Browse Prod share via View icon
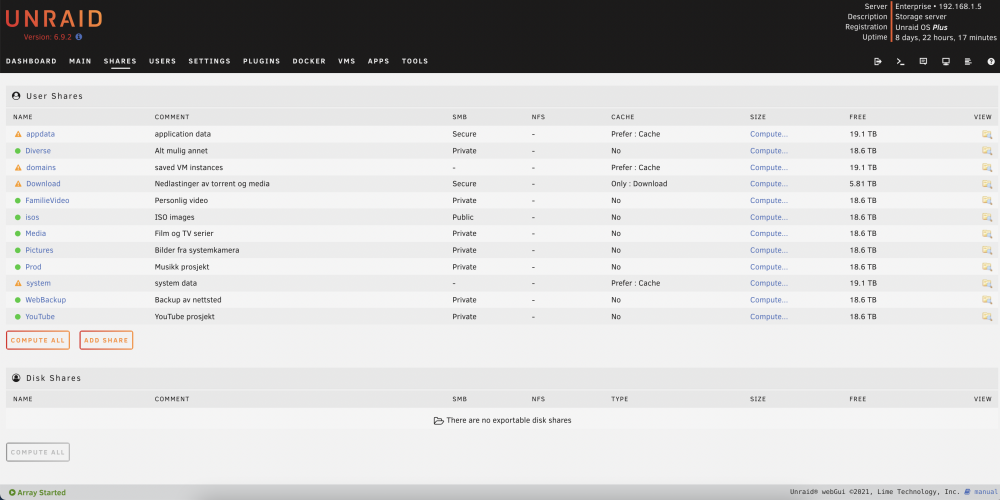The image size is (1000, 500). pos(987,267)
